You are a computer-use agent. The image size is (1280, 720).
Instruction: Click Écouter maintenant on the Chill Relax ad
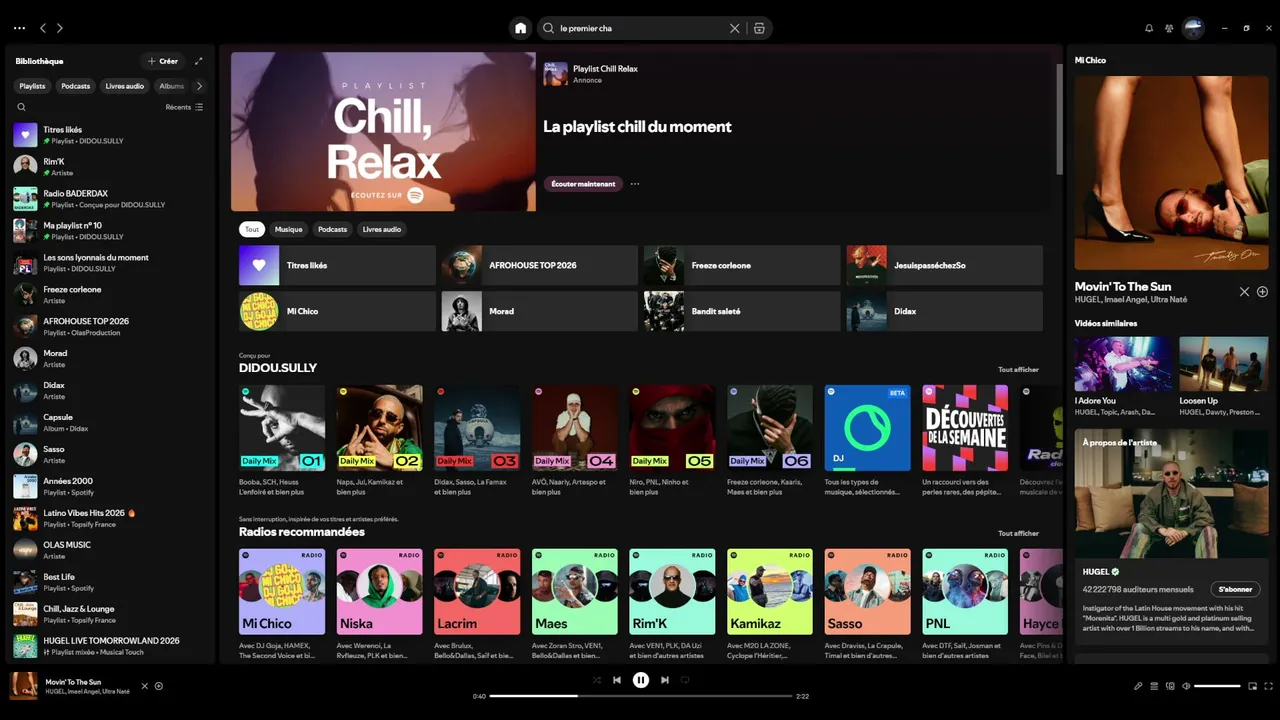[583, 184]
